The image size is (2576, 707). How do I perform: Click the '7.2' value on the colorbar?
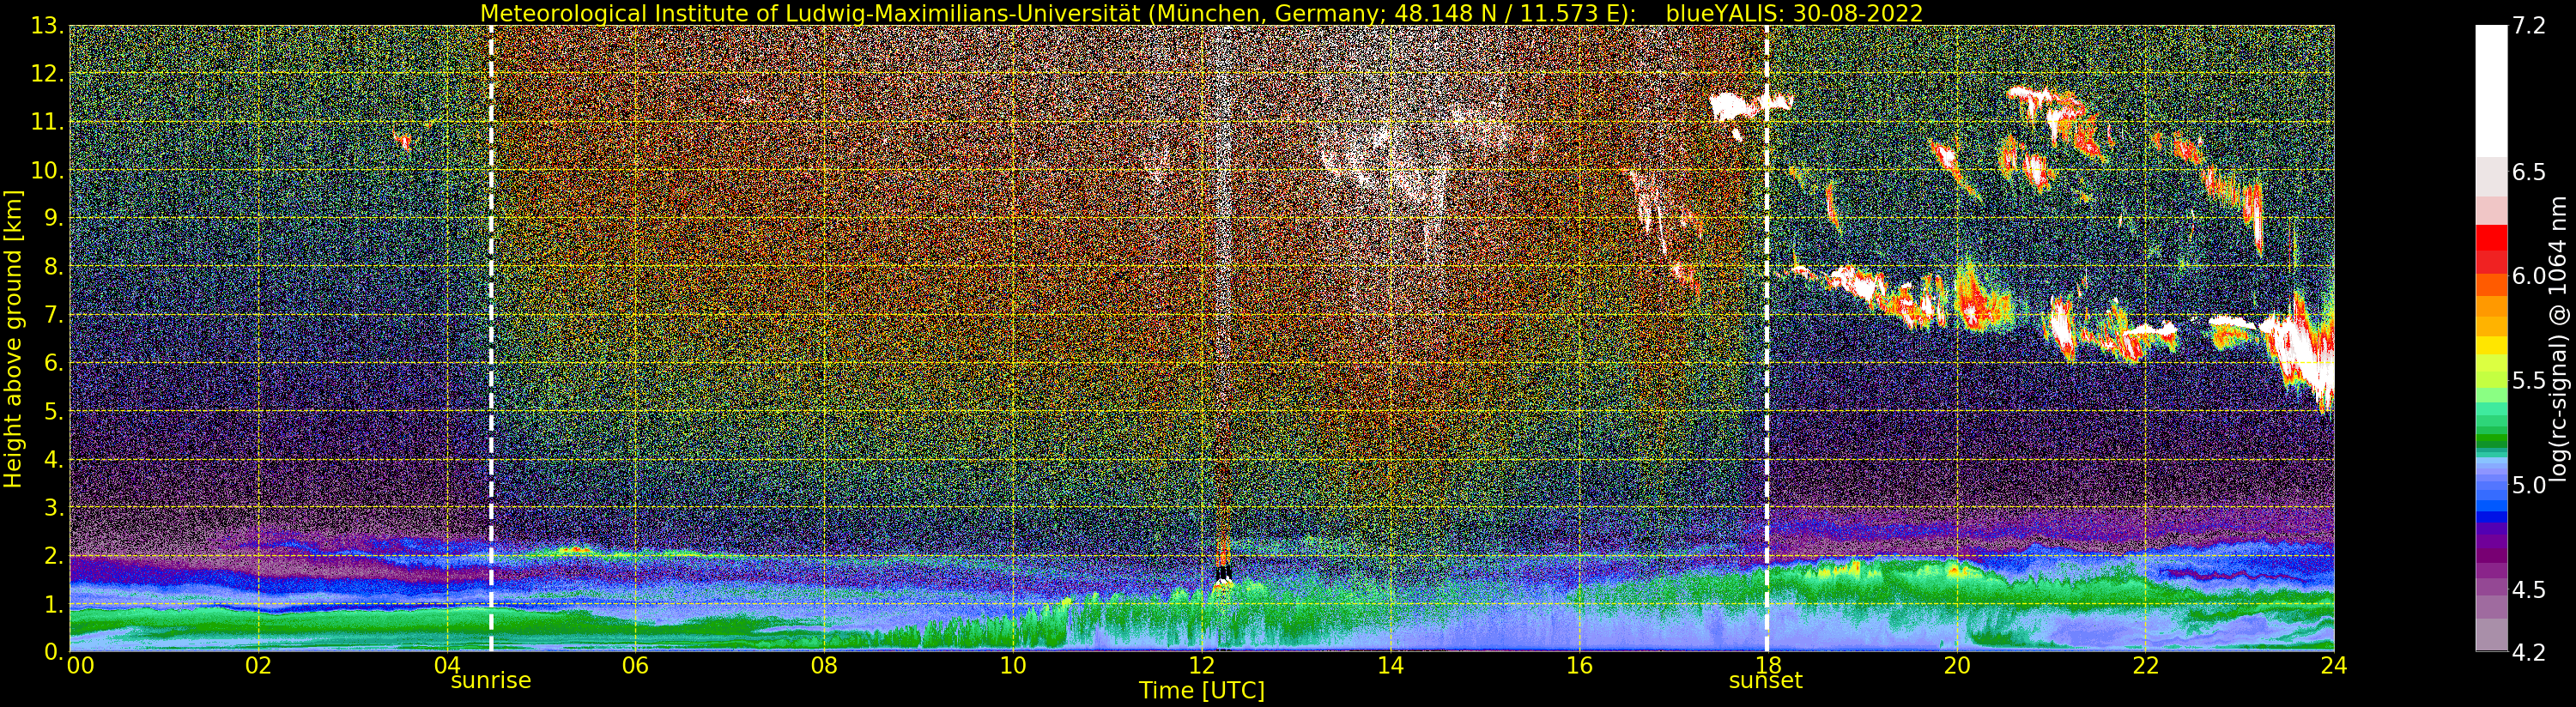click(x=2528, y=26)
